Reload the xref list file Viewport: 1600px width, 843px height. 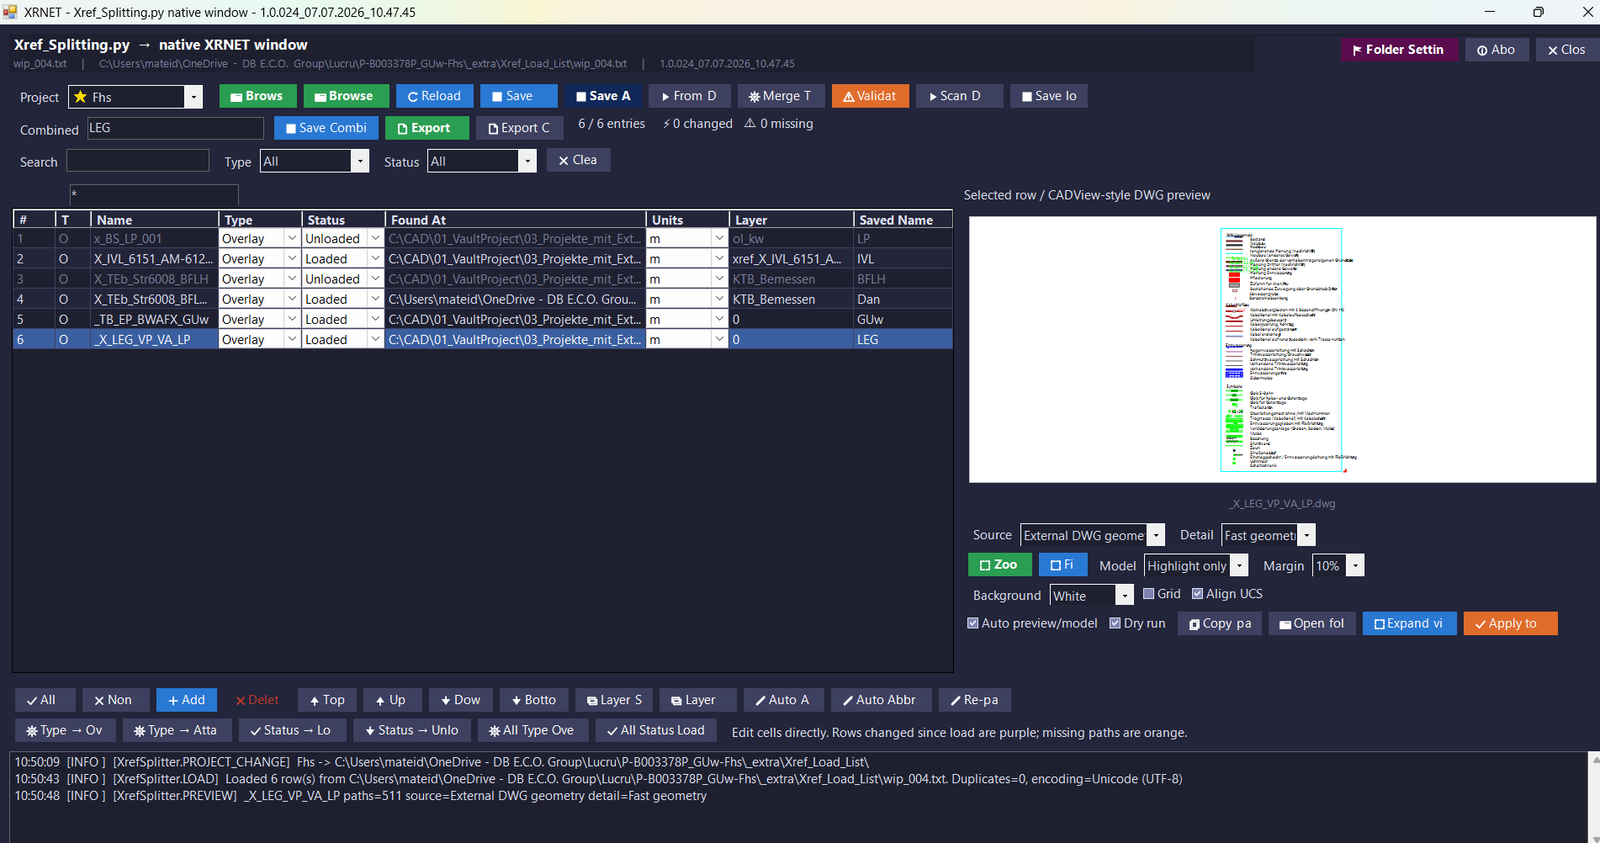(x=434, y=96)
